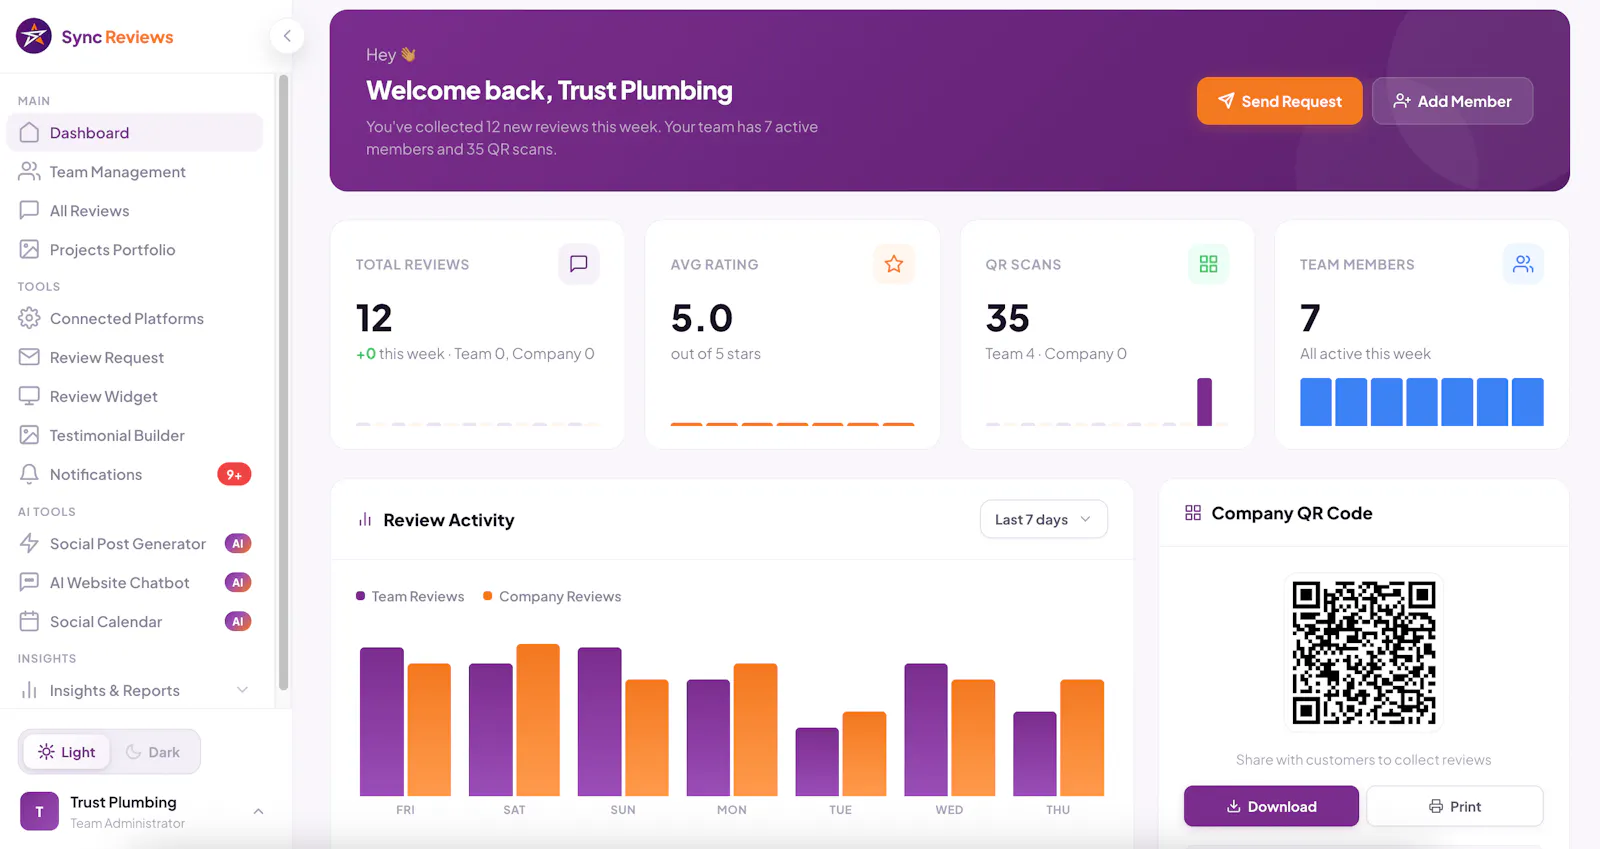The image size is (1600, 849).
Task: Click the Dashboard home icon
Action: tap(29, 132)
